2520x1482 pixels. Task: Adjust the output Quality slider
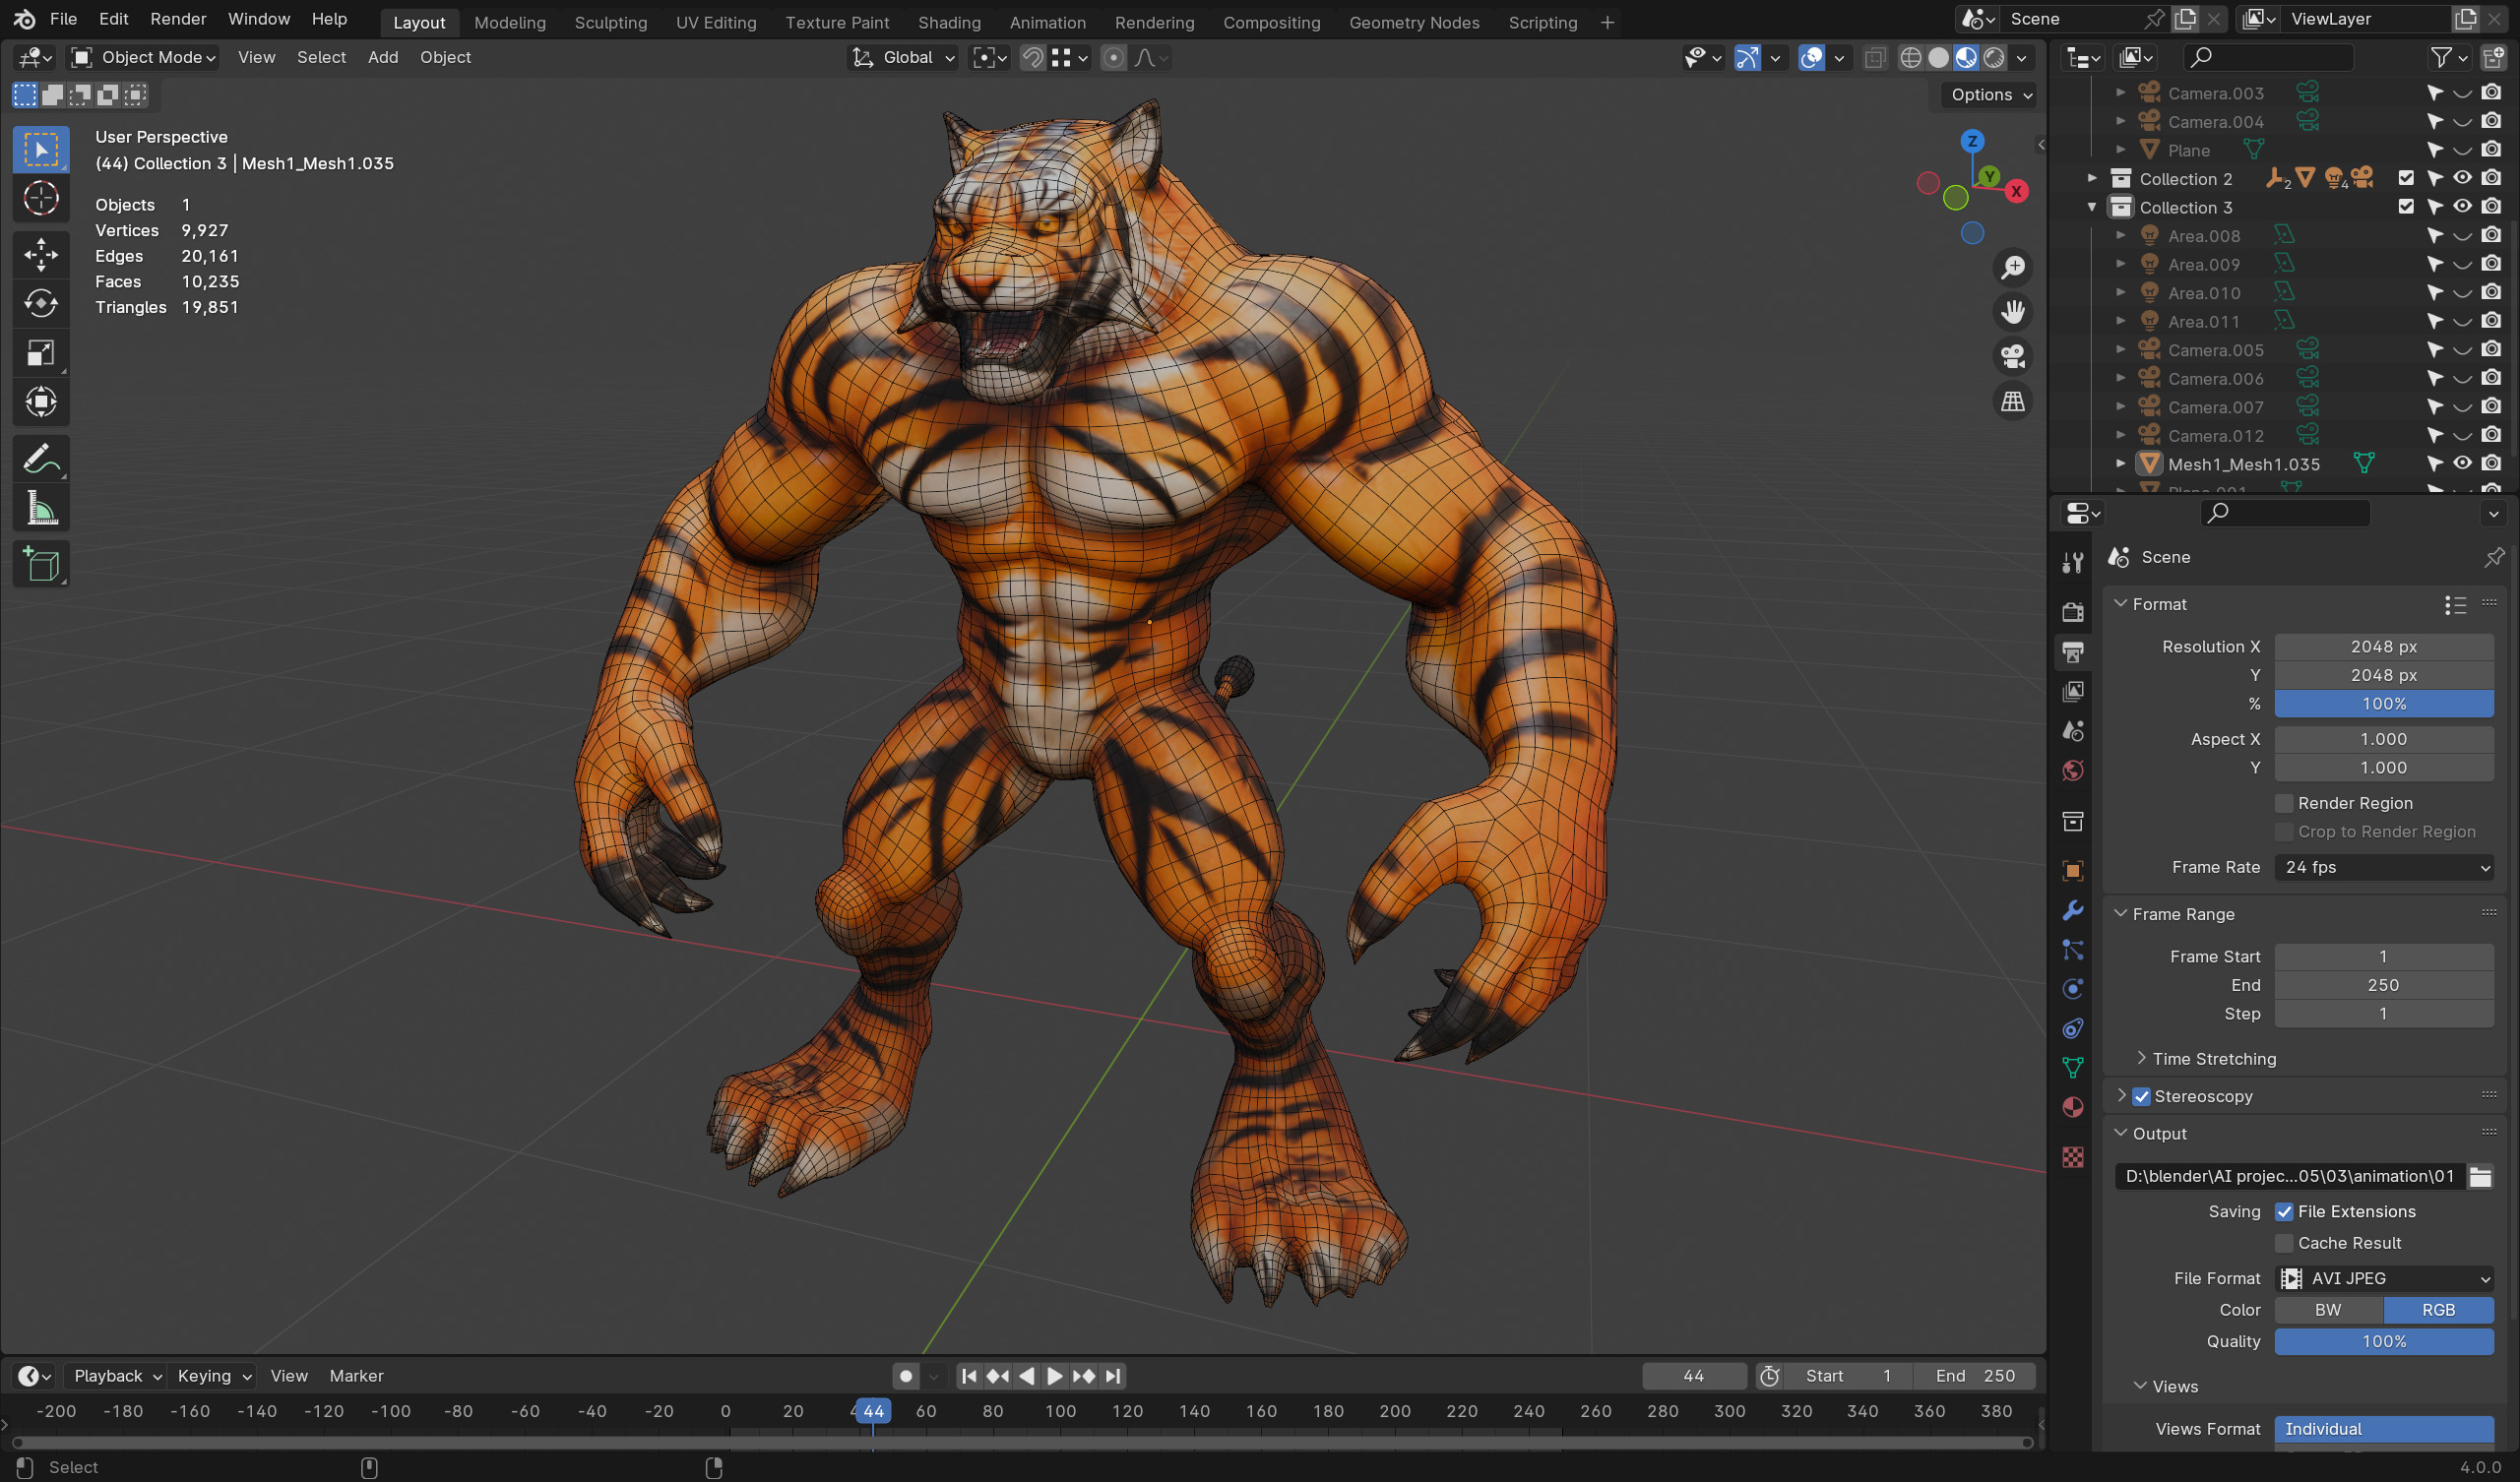tap(2384, 1343)
